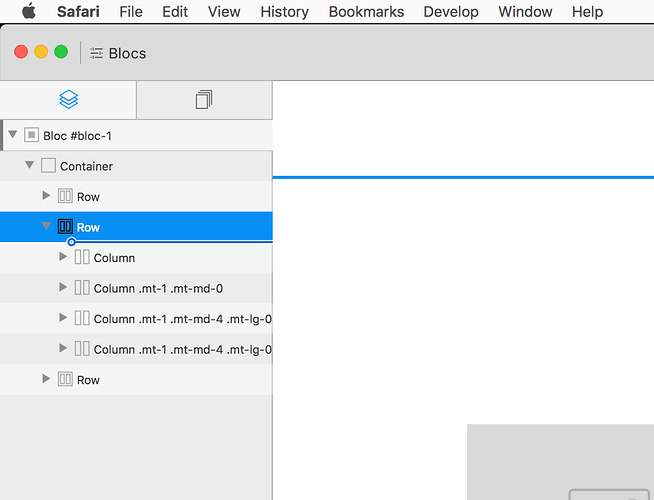Expand the last Row in the tree
The width and height of the screenshot is (654, 500).
coord(46,379)
